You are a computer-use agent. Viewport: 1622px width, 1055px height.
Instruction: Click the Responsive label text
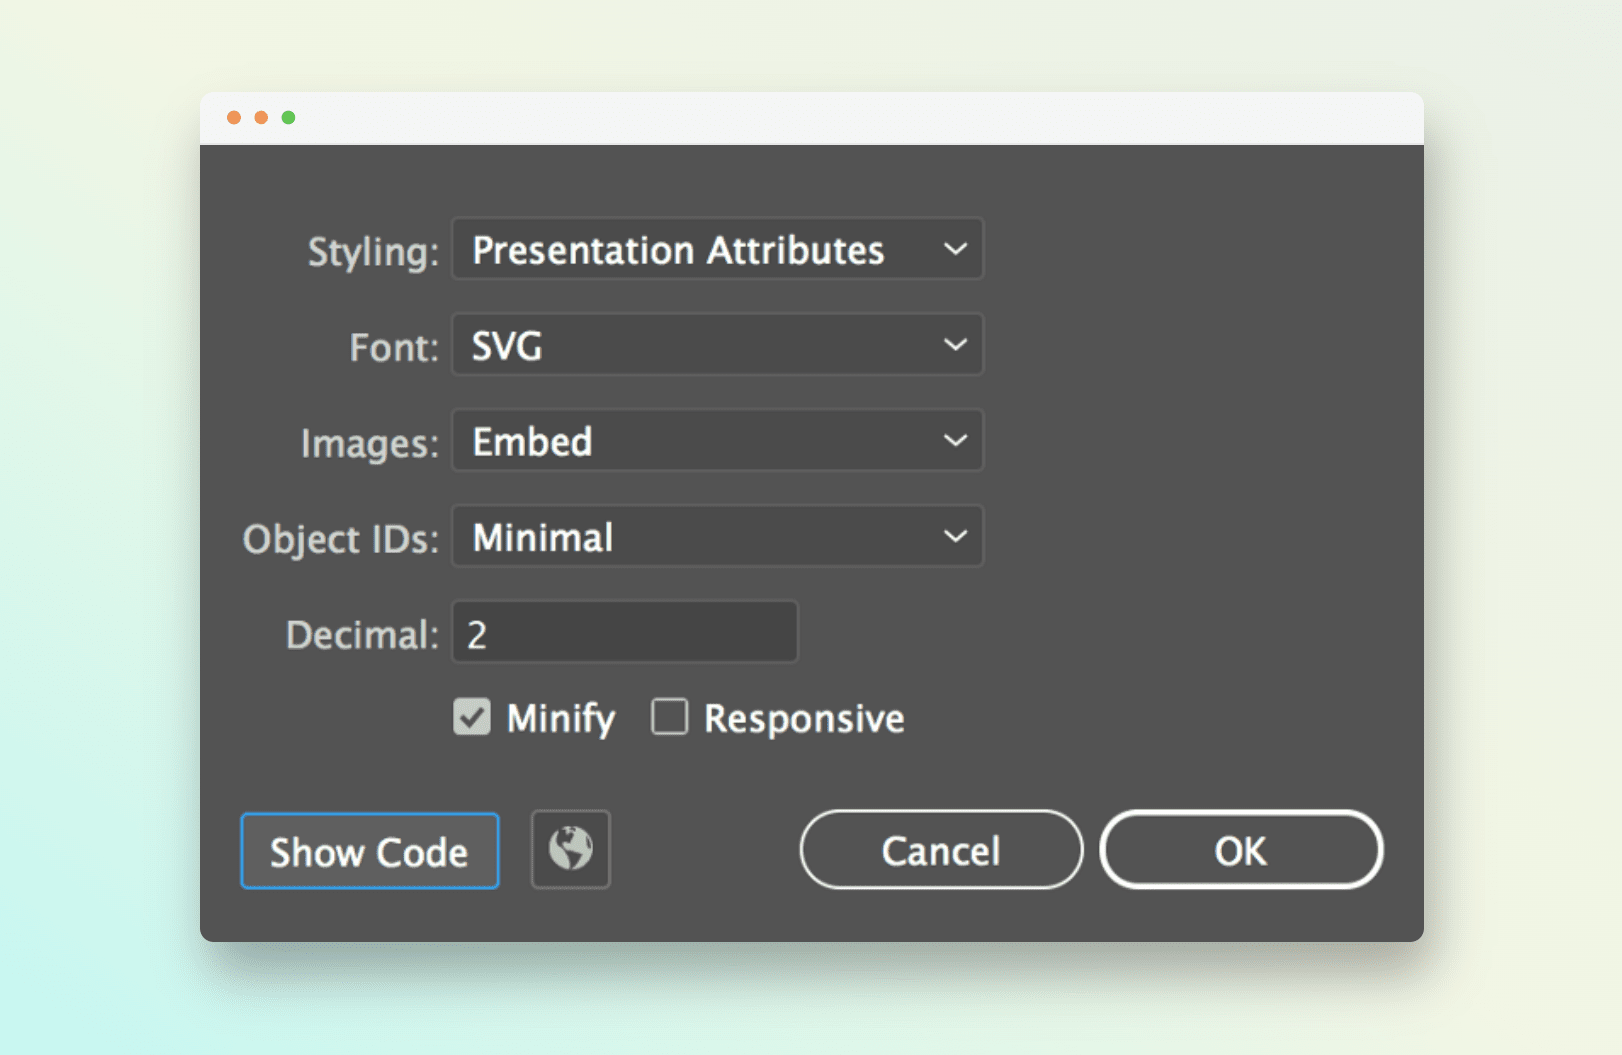(x=803, y=719)
